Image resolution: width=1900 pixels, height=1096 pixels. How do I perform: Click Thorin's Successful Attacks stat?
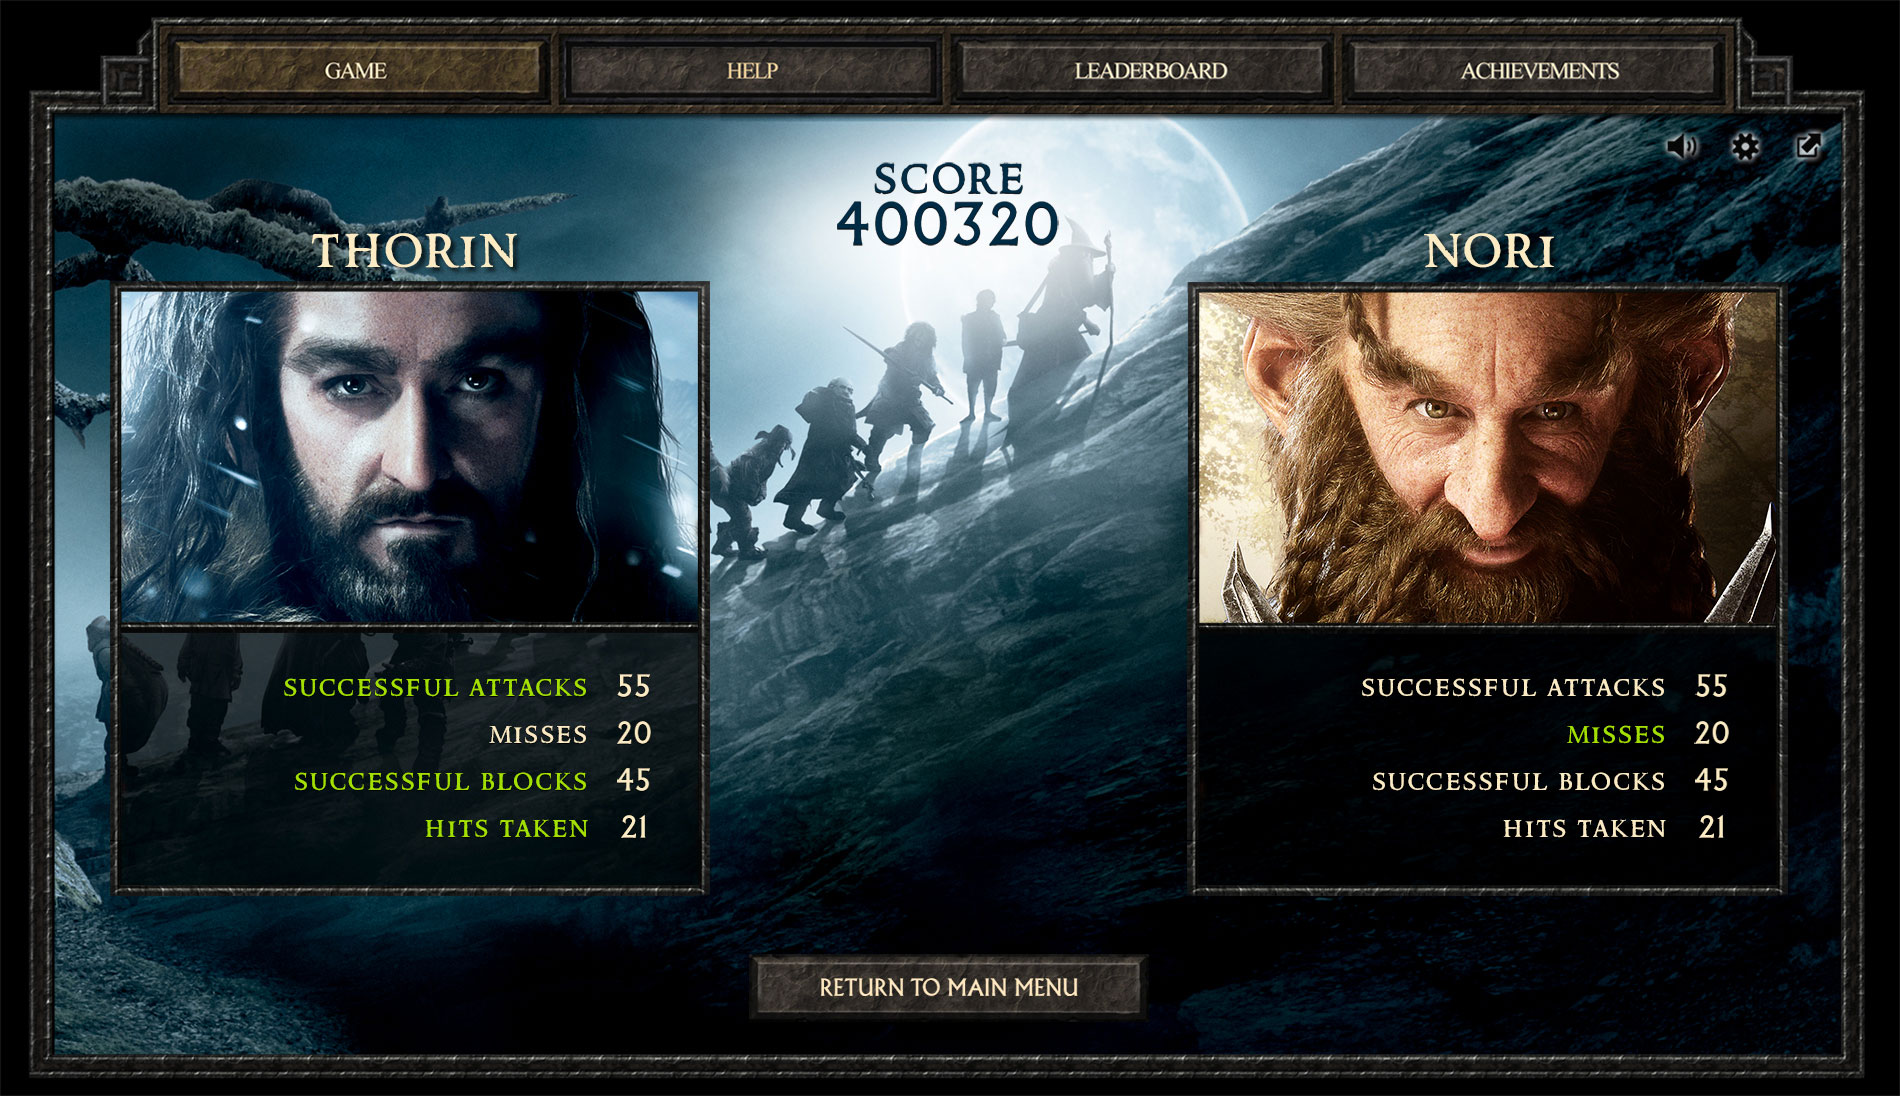[x=467, y=687]
